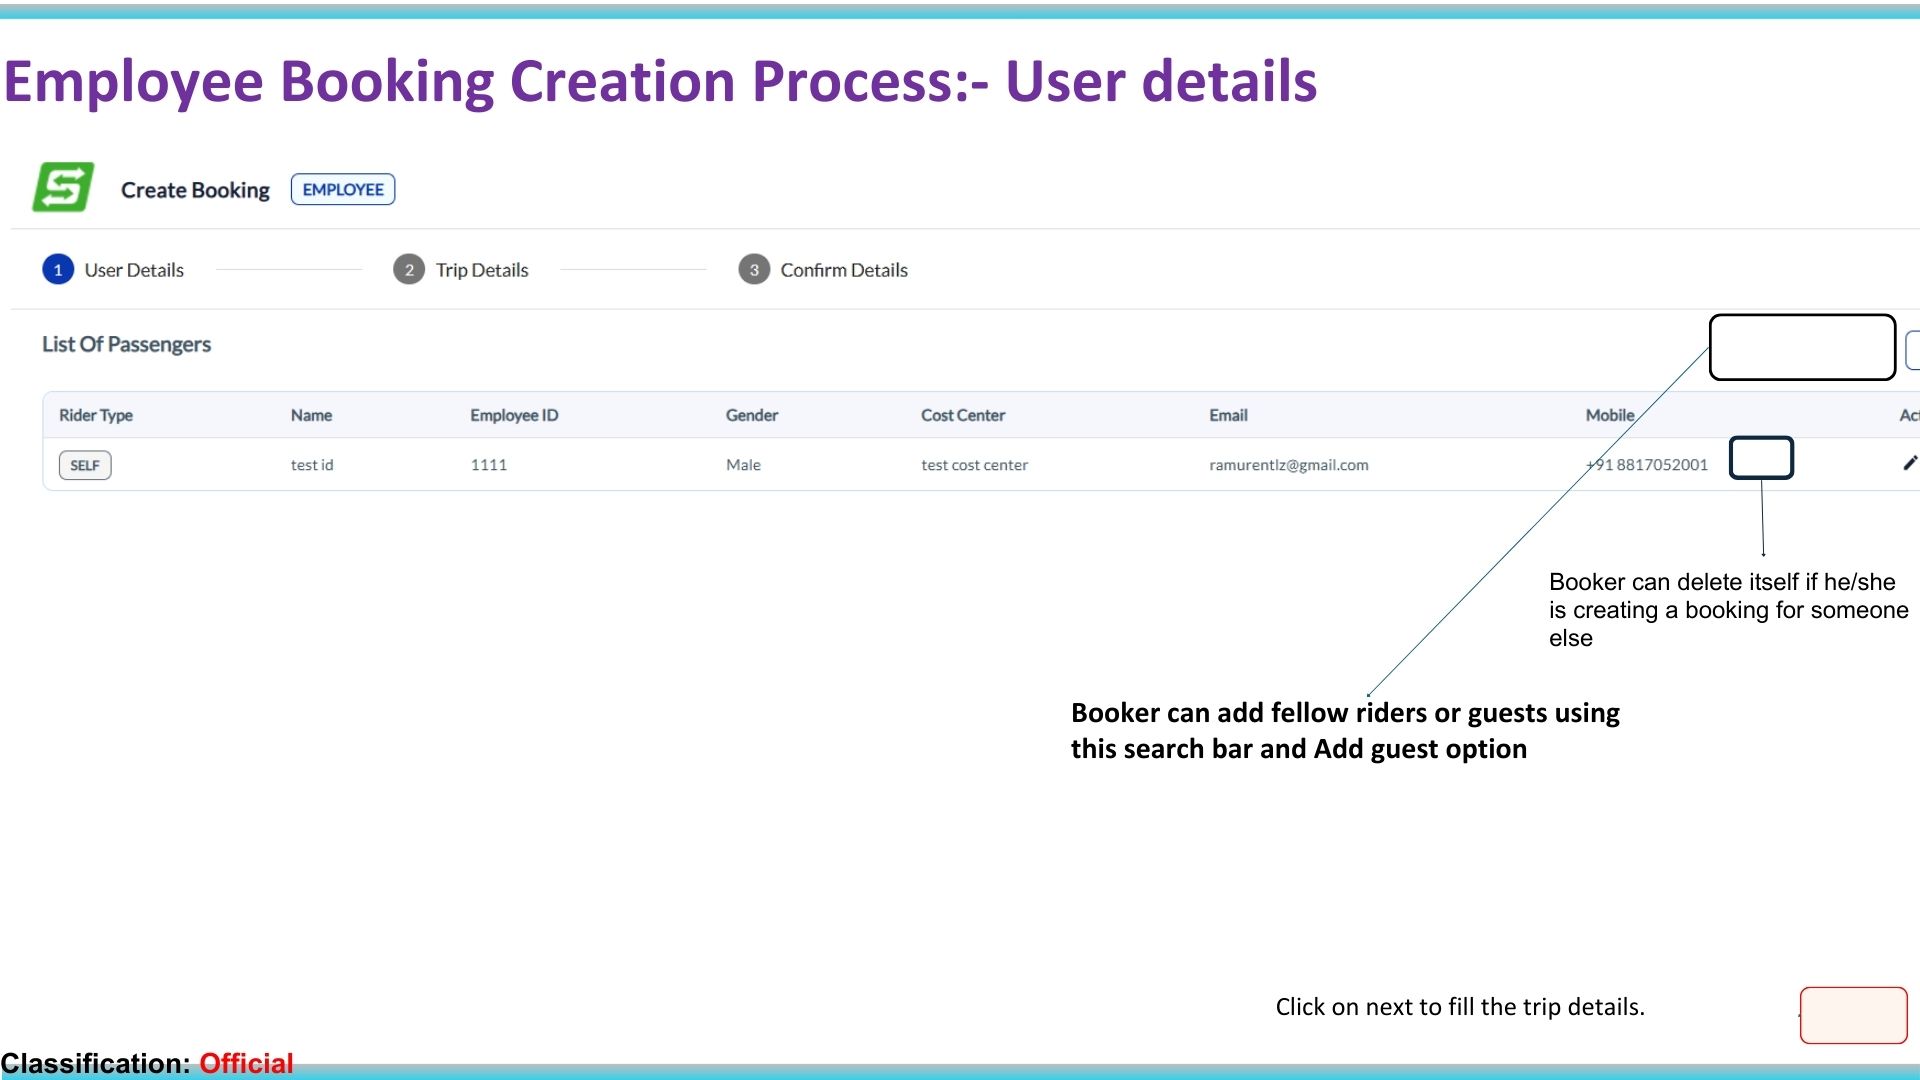Click the rider search bar box
Viewport: 1920px width, 1080px height.
click(1802, 347)
